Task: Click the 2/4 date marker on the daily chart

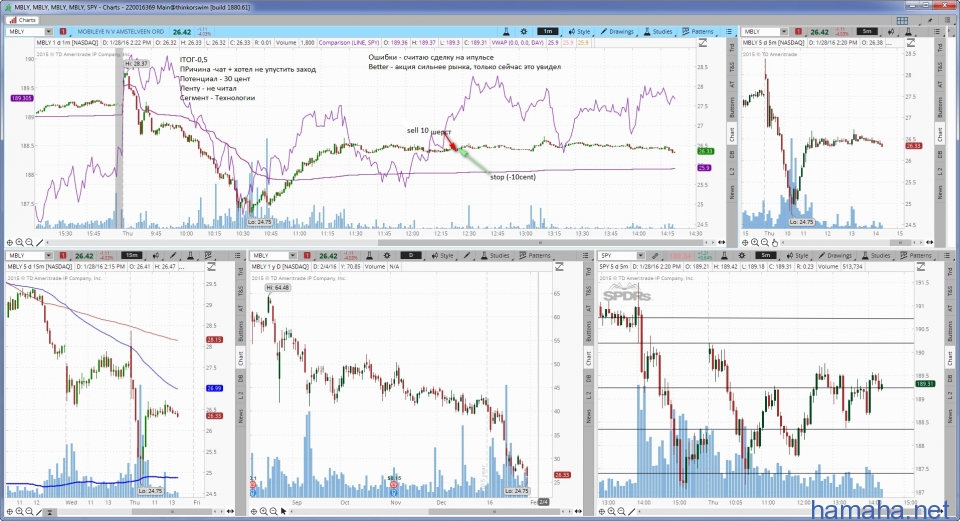Action: (543, 502)
